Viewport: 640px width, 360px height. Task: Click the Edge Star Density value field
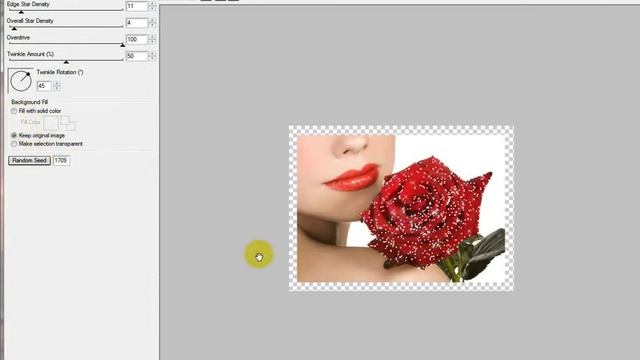coord(136,6)
